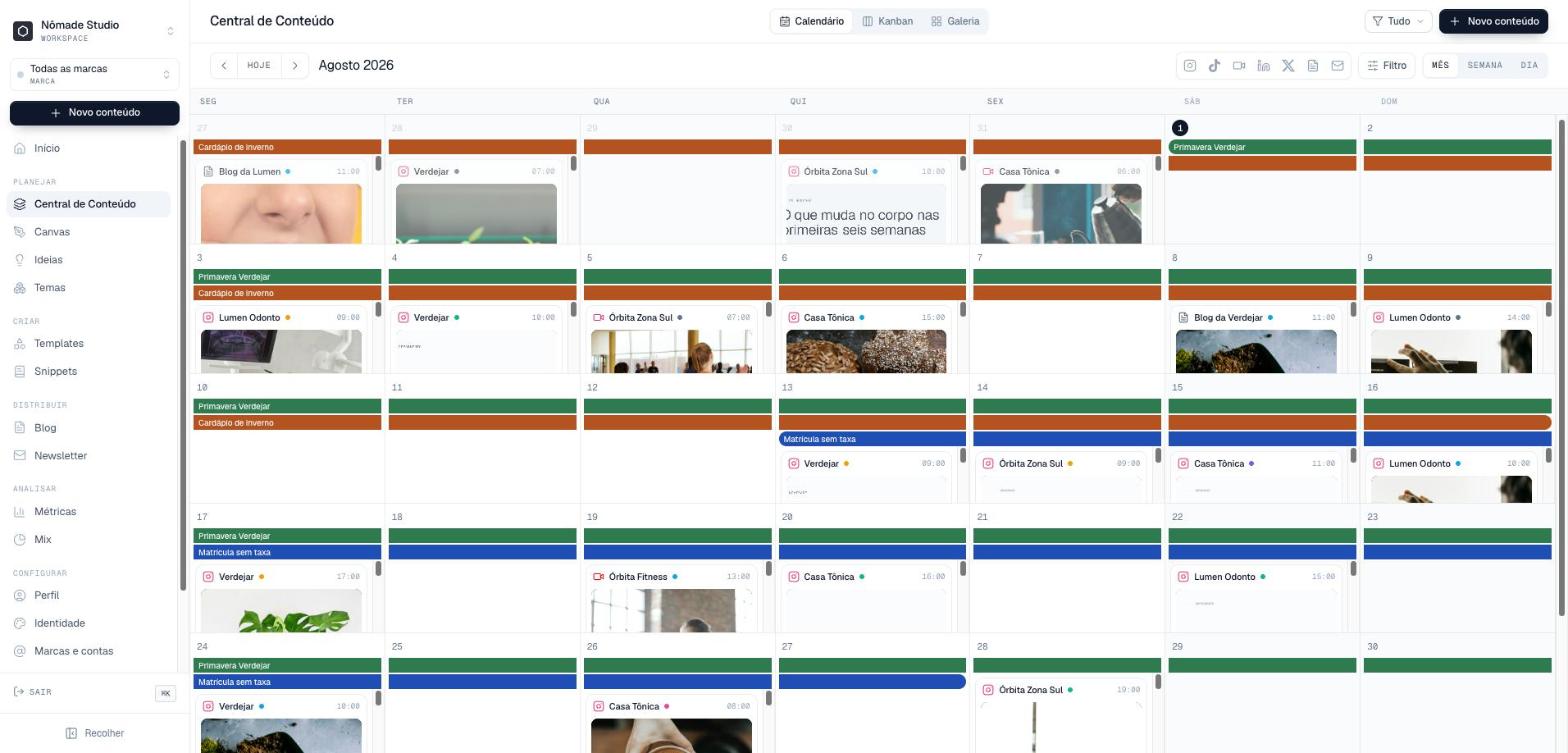Open Canvas from the sidebar
This screenshot has height=753, width=1568.
point(90,232)
